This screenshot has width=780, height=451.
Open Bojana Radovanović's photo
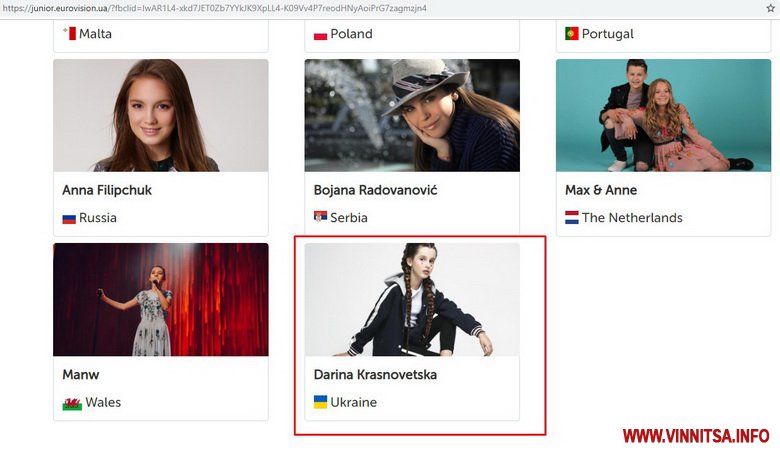[412, 115]
